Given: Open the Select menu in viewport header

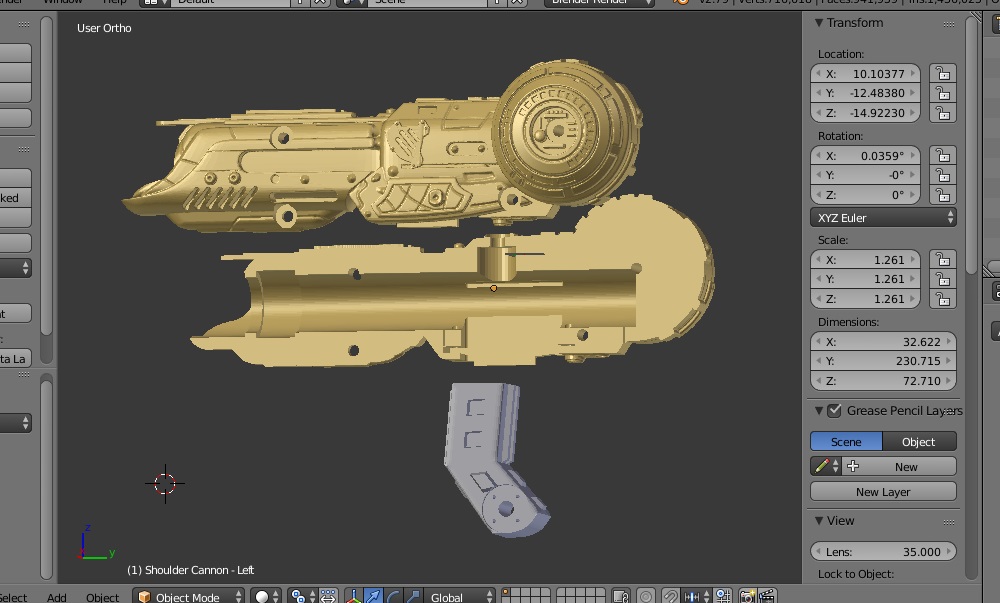Looking at the screenshot, I should click(13, 597).
